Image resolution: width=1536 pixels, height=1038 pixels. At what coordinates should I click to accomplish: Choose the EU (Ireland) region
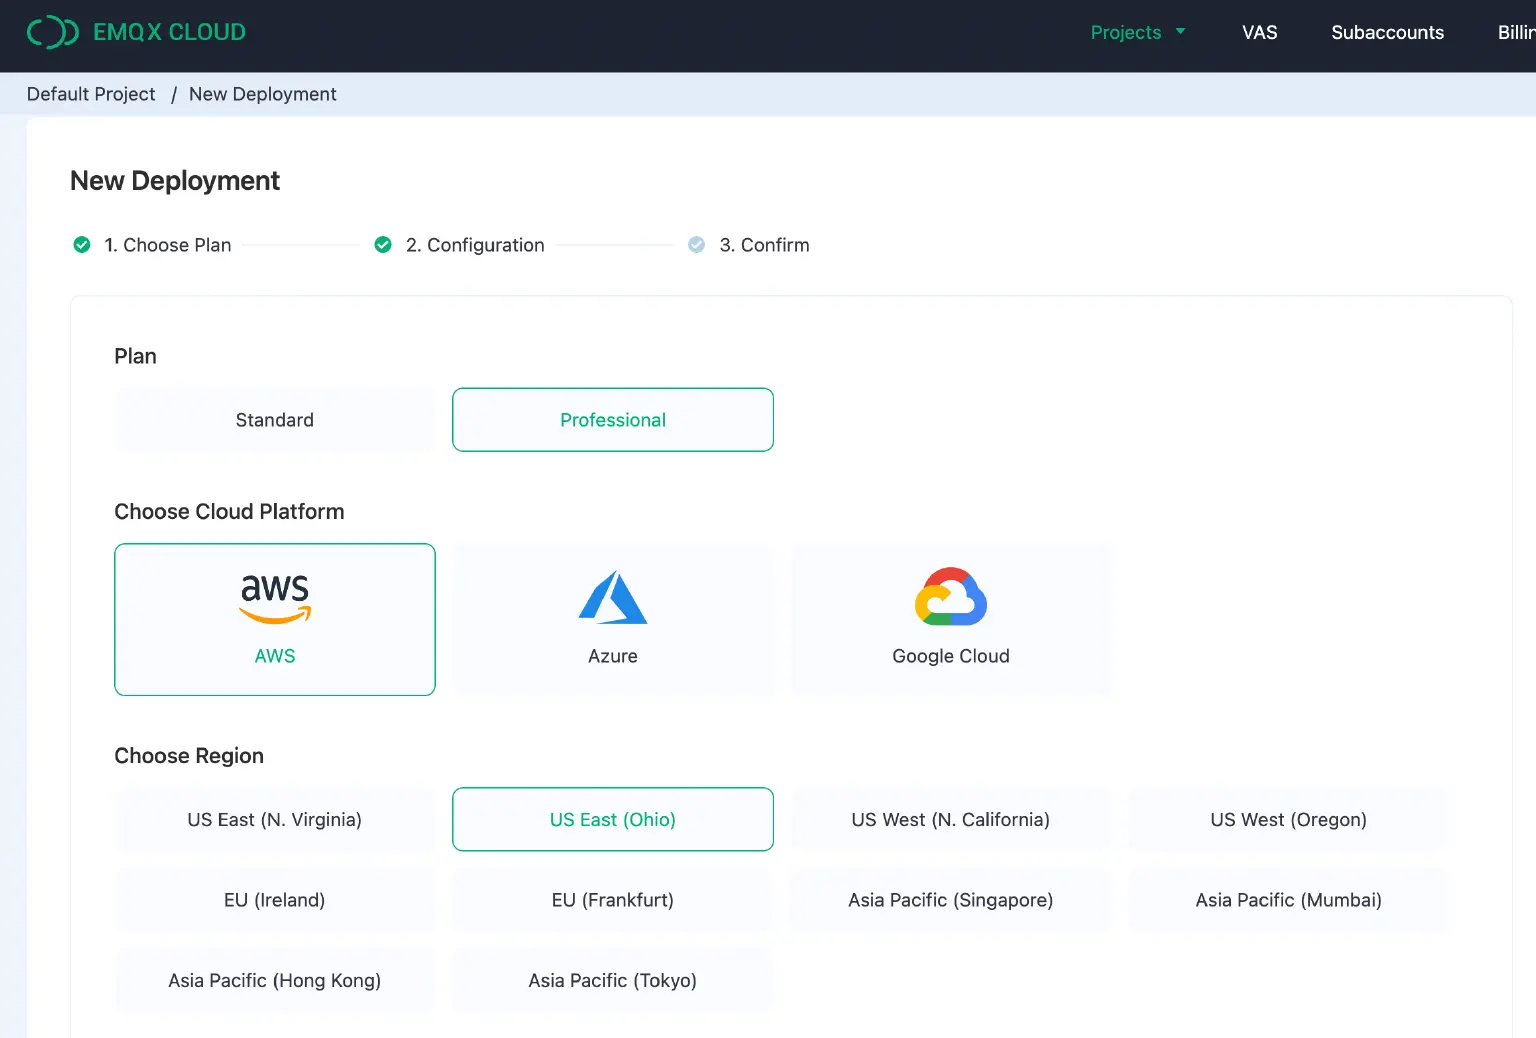pos(275,900)
